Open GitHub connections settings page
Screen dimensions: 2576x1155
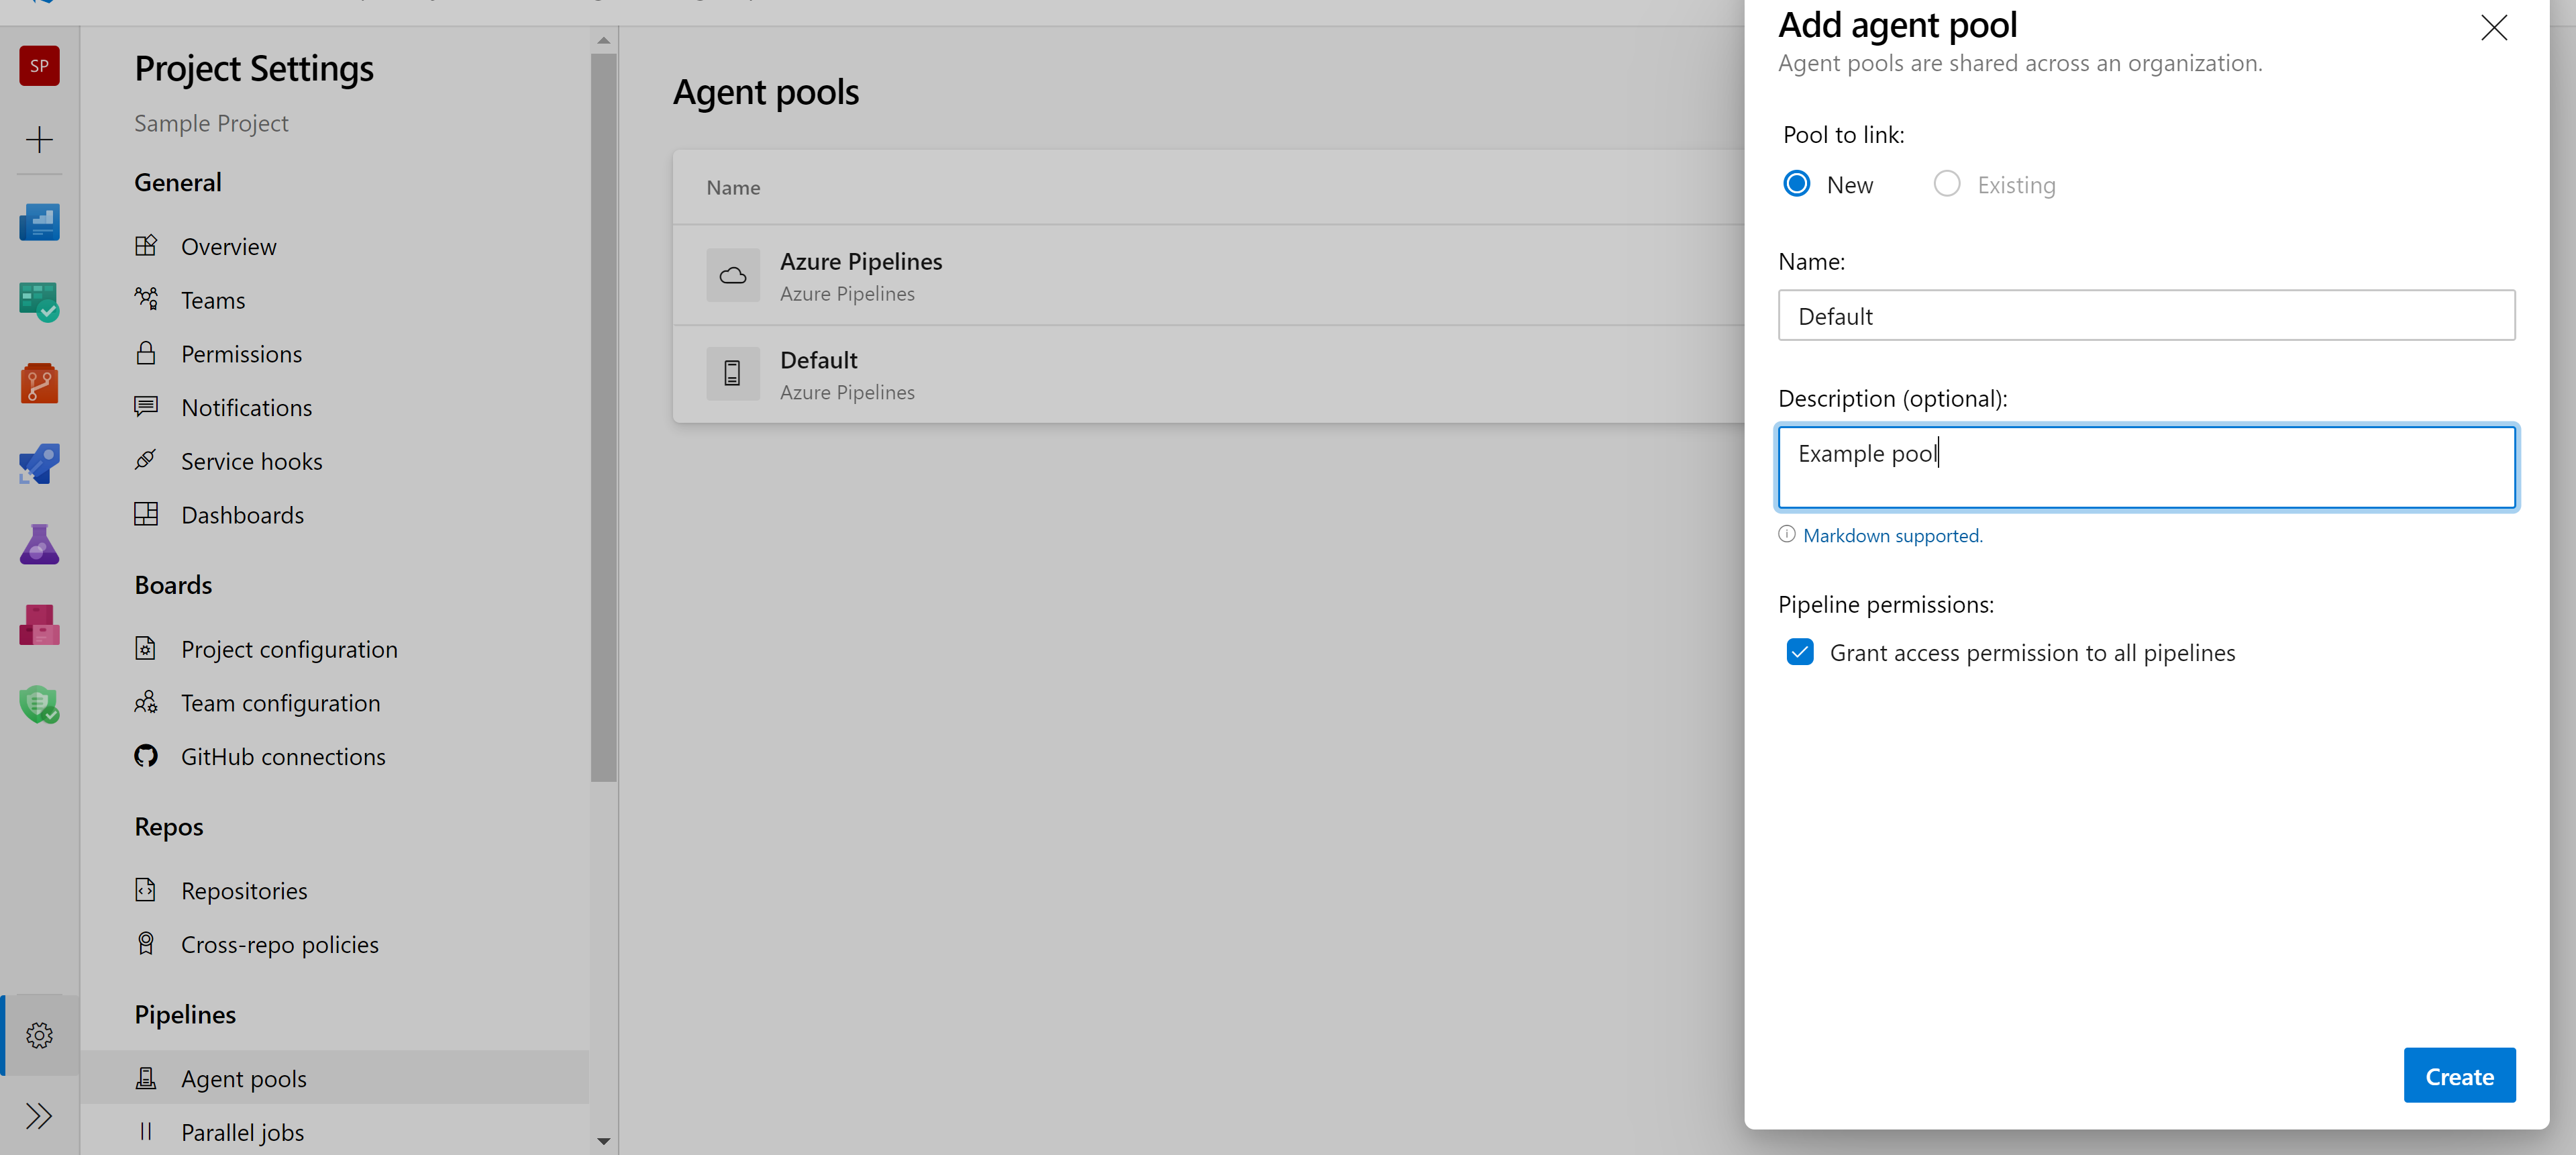point(283,757)
